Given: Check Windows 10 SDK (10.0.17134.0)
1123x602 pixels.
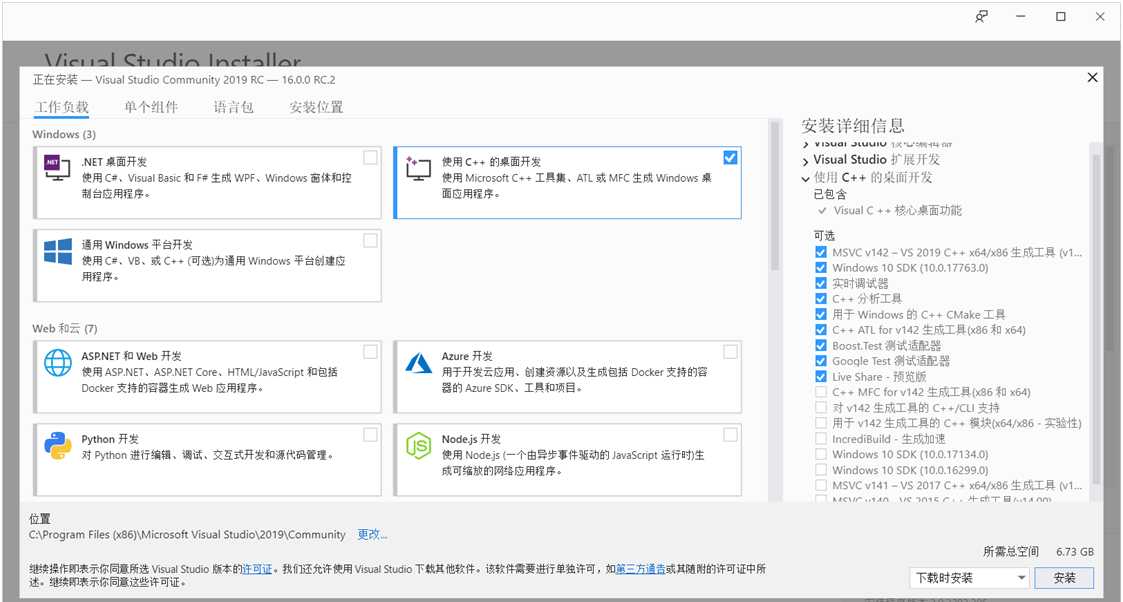Looking at the screenshot, I should pyautogui.click(x=821, y=455).
